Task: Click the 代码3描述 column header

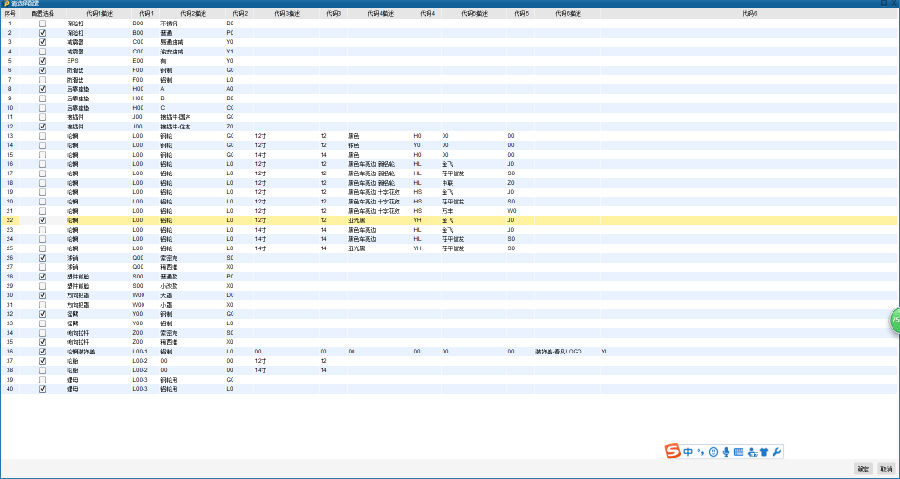Action: (286, 13)
